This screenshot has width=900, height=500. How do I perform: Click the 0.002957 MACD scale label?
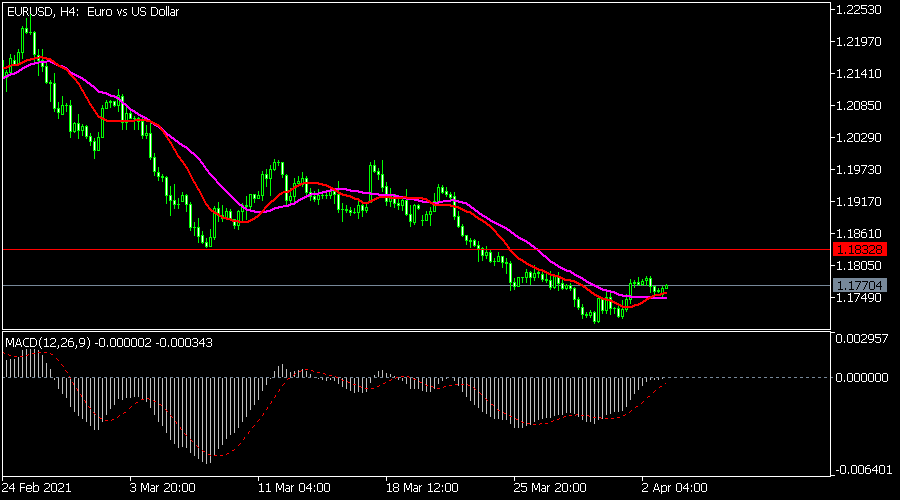pos(861,340)
